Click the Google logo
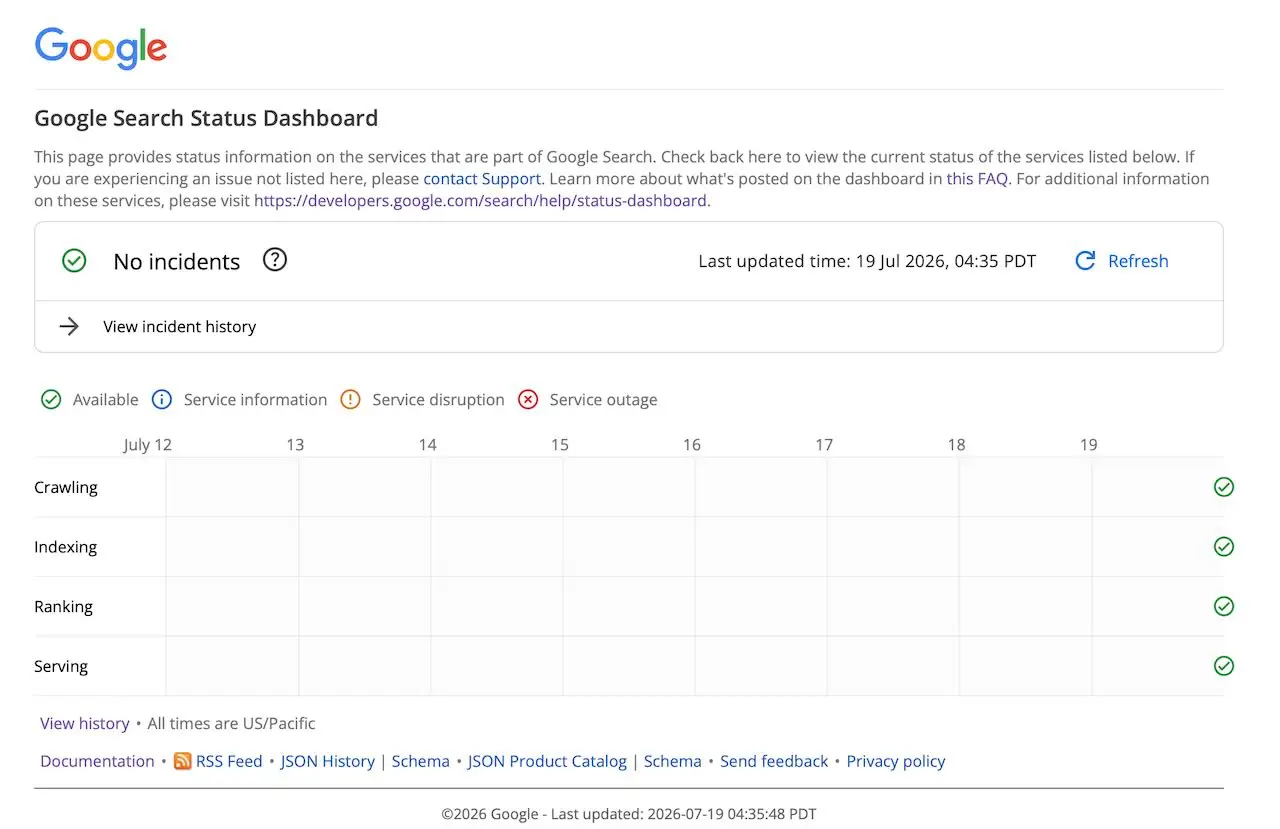Image resolution: width=1280 pixels, height=829 pixels. (101, 48)
